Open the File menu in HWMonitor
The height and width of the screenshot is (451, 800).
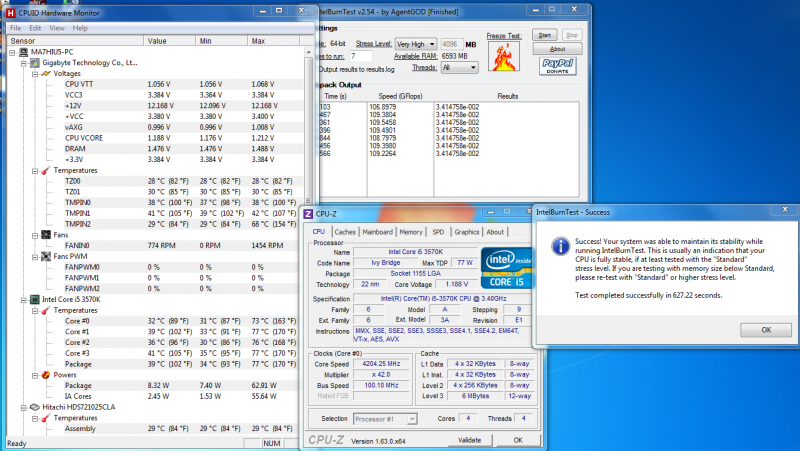[x=16, y=28]
